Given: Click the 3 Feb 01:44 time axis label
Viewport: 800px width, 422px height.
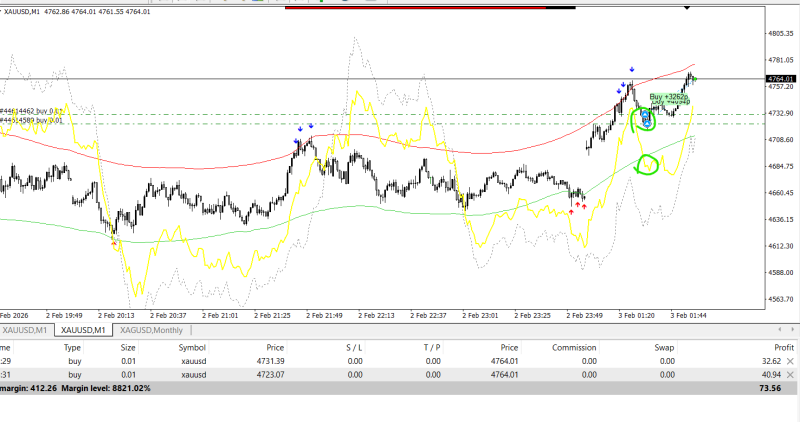Looking at the screenshot, I should click(688, 315).
